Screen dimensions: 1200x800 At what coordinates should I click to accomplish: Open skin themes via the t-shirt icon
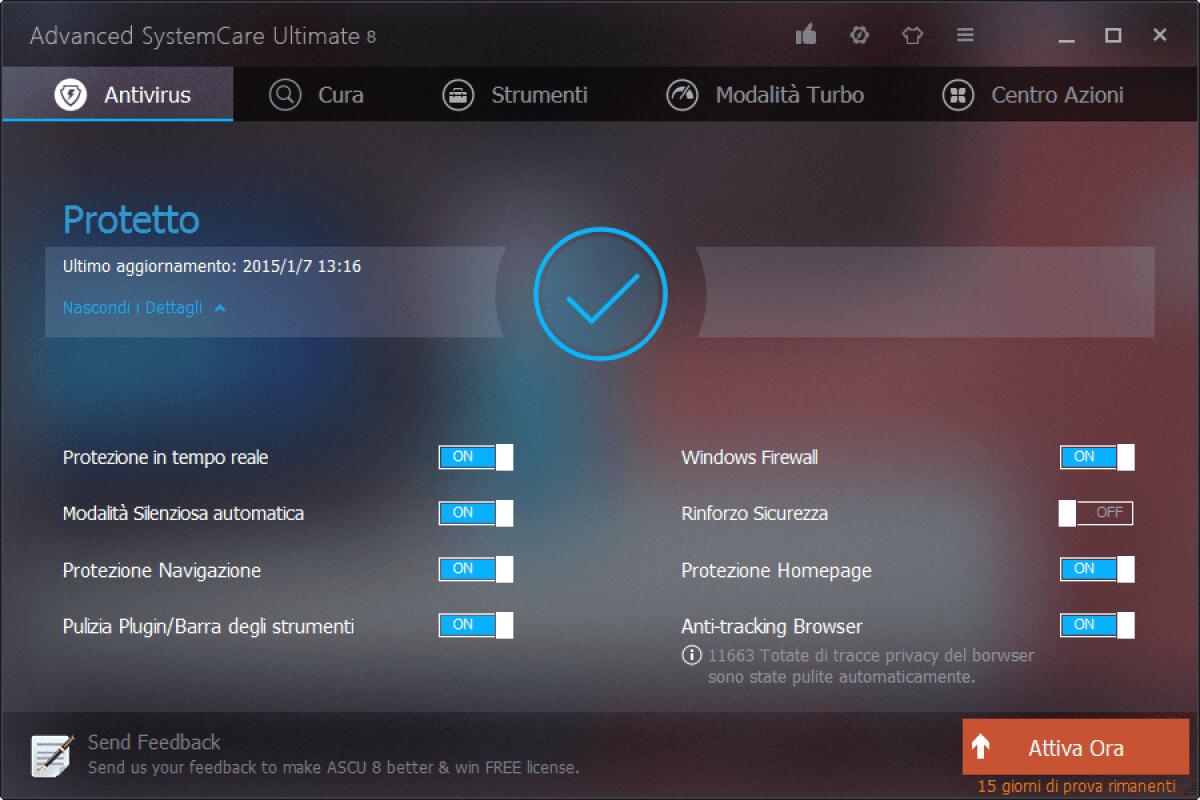[912, 33]
